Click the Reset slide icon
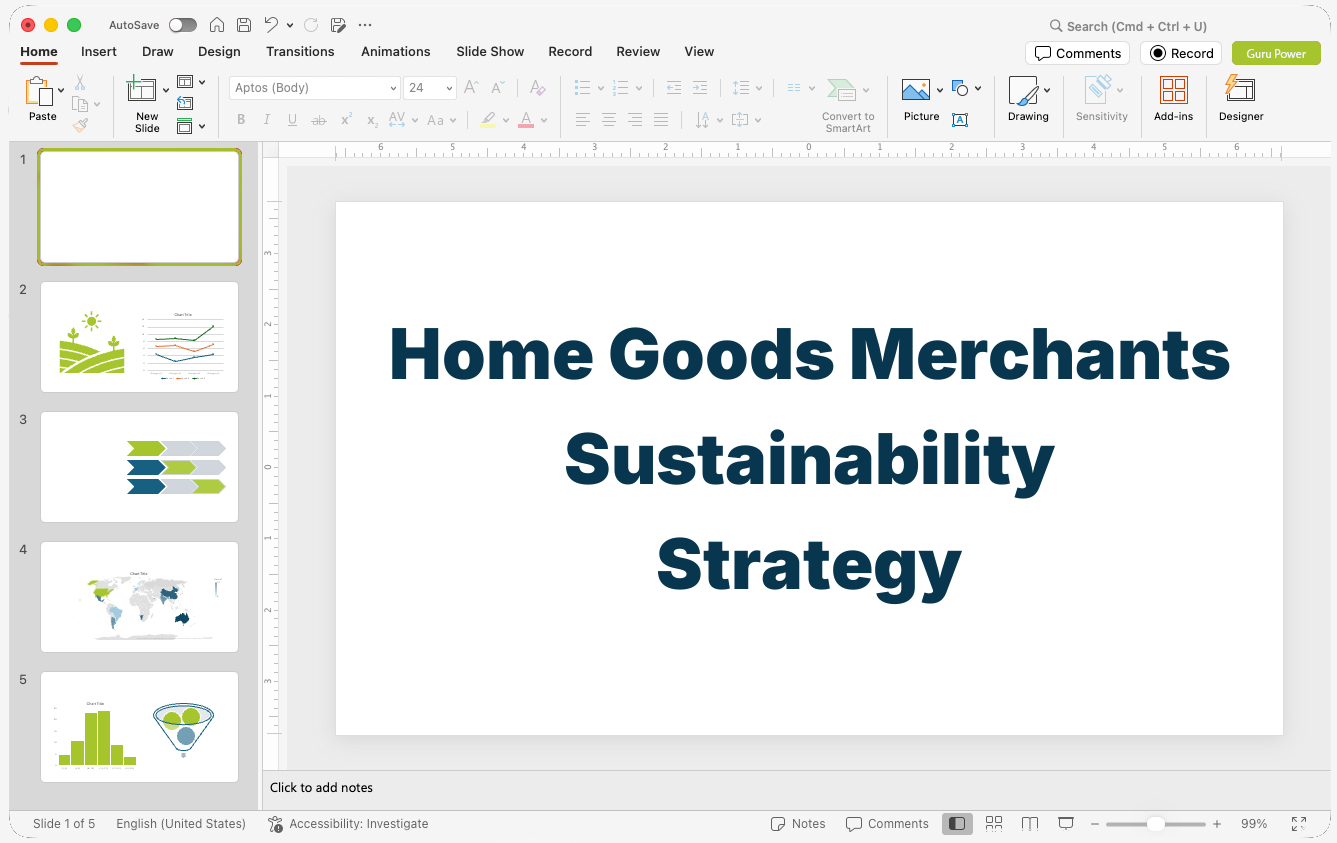Image resolution: width=1337 pixels, height=843 pixels. pos(185,103)
